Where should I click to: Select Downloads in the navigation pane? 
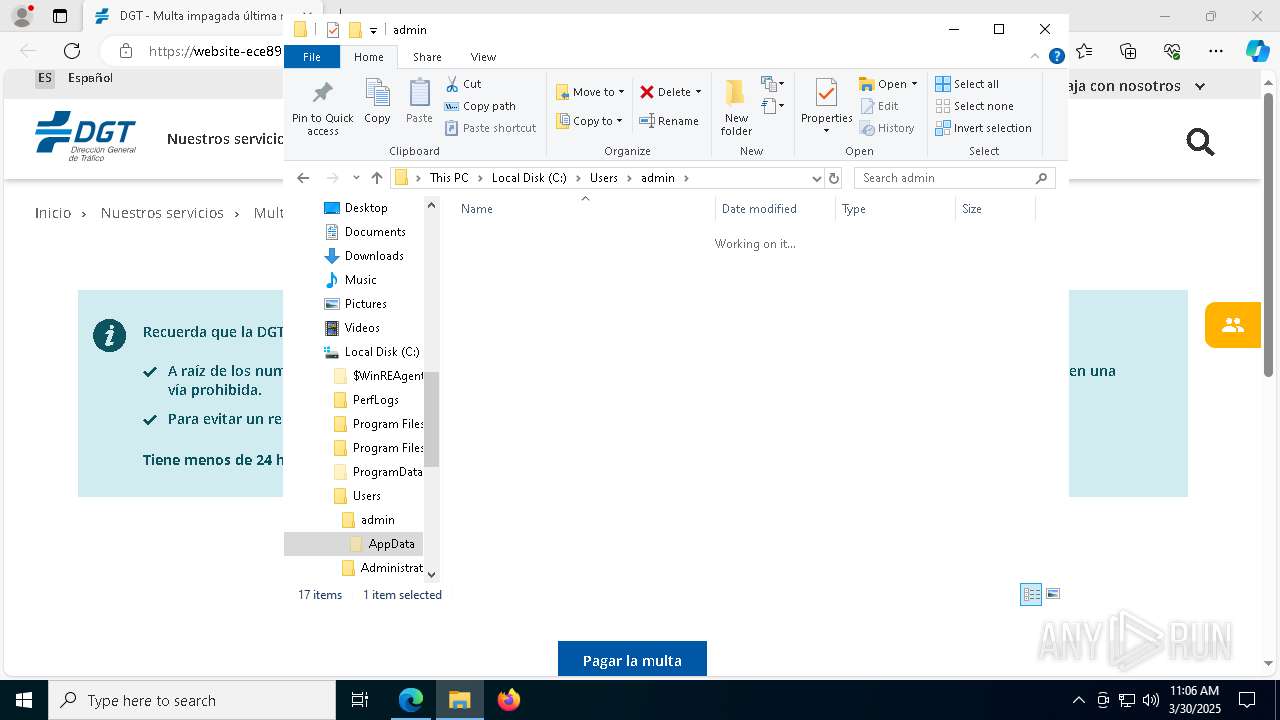(374, 256)
